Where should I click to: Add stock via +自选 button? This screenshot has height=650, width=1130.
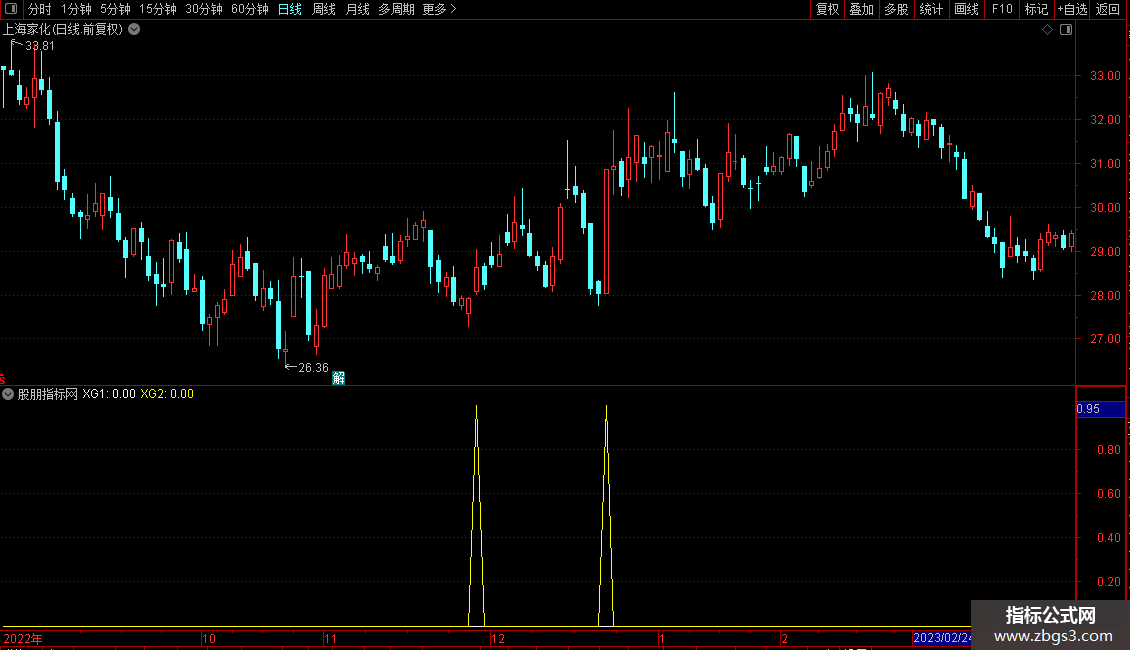1072,9
